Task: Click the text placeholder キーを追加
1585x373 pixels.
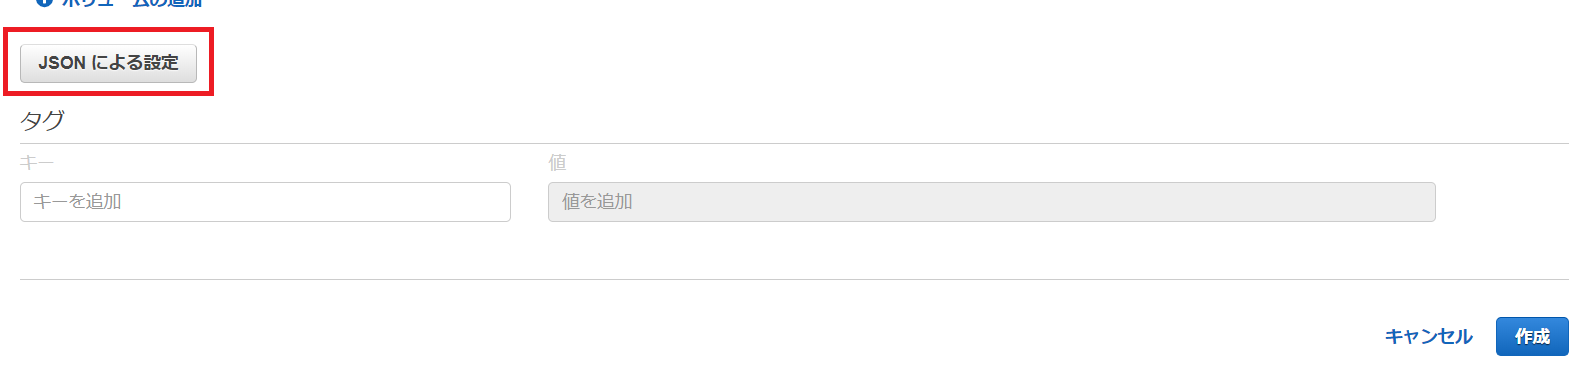Action: point(77,202)
